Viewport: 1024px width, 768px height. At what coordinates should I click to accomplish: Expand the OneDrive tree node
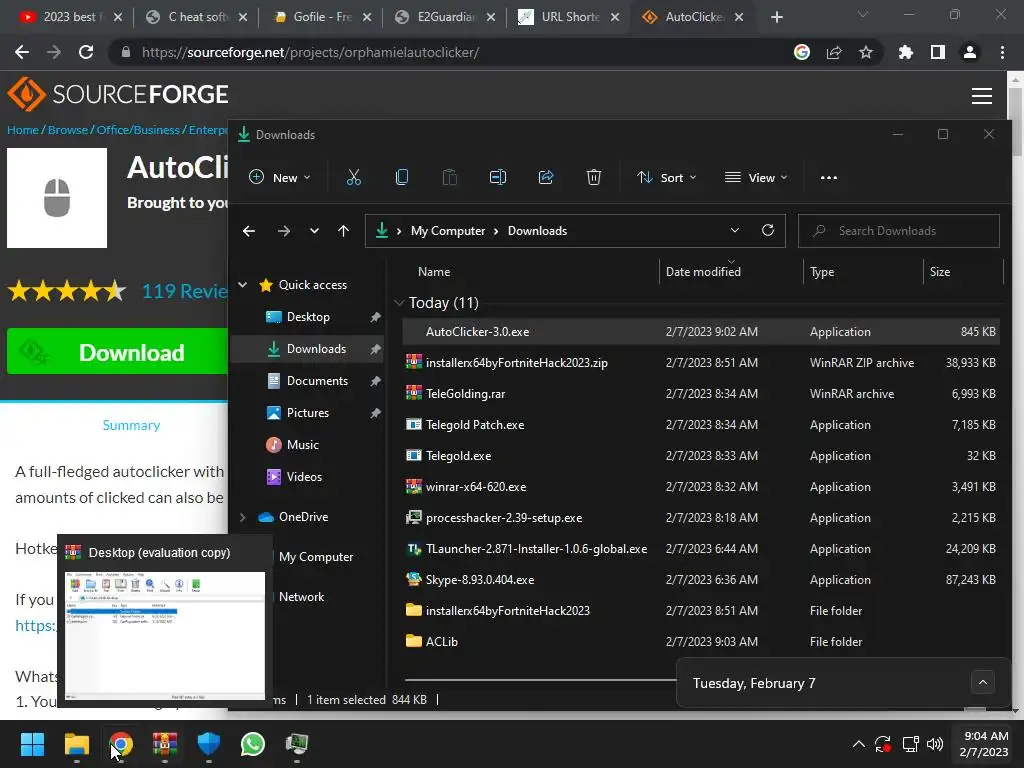click(242, 517)
